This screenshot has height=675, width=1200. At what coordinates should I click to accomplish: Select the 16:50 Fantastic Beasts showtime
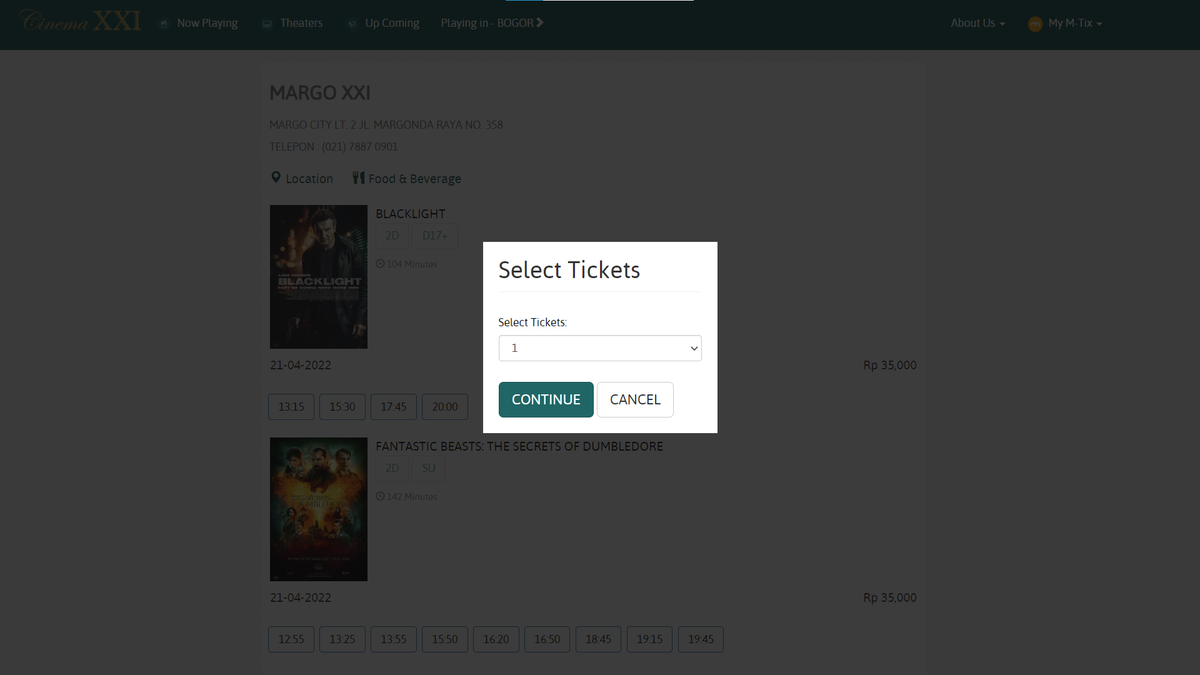(547, 639)
